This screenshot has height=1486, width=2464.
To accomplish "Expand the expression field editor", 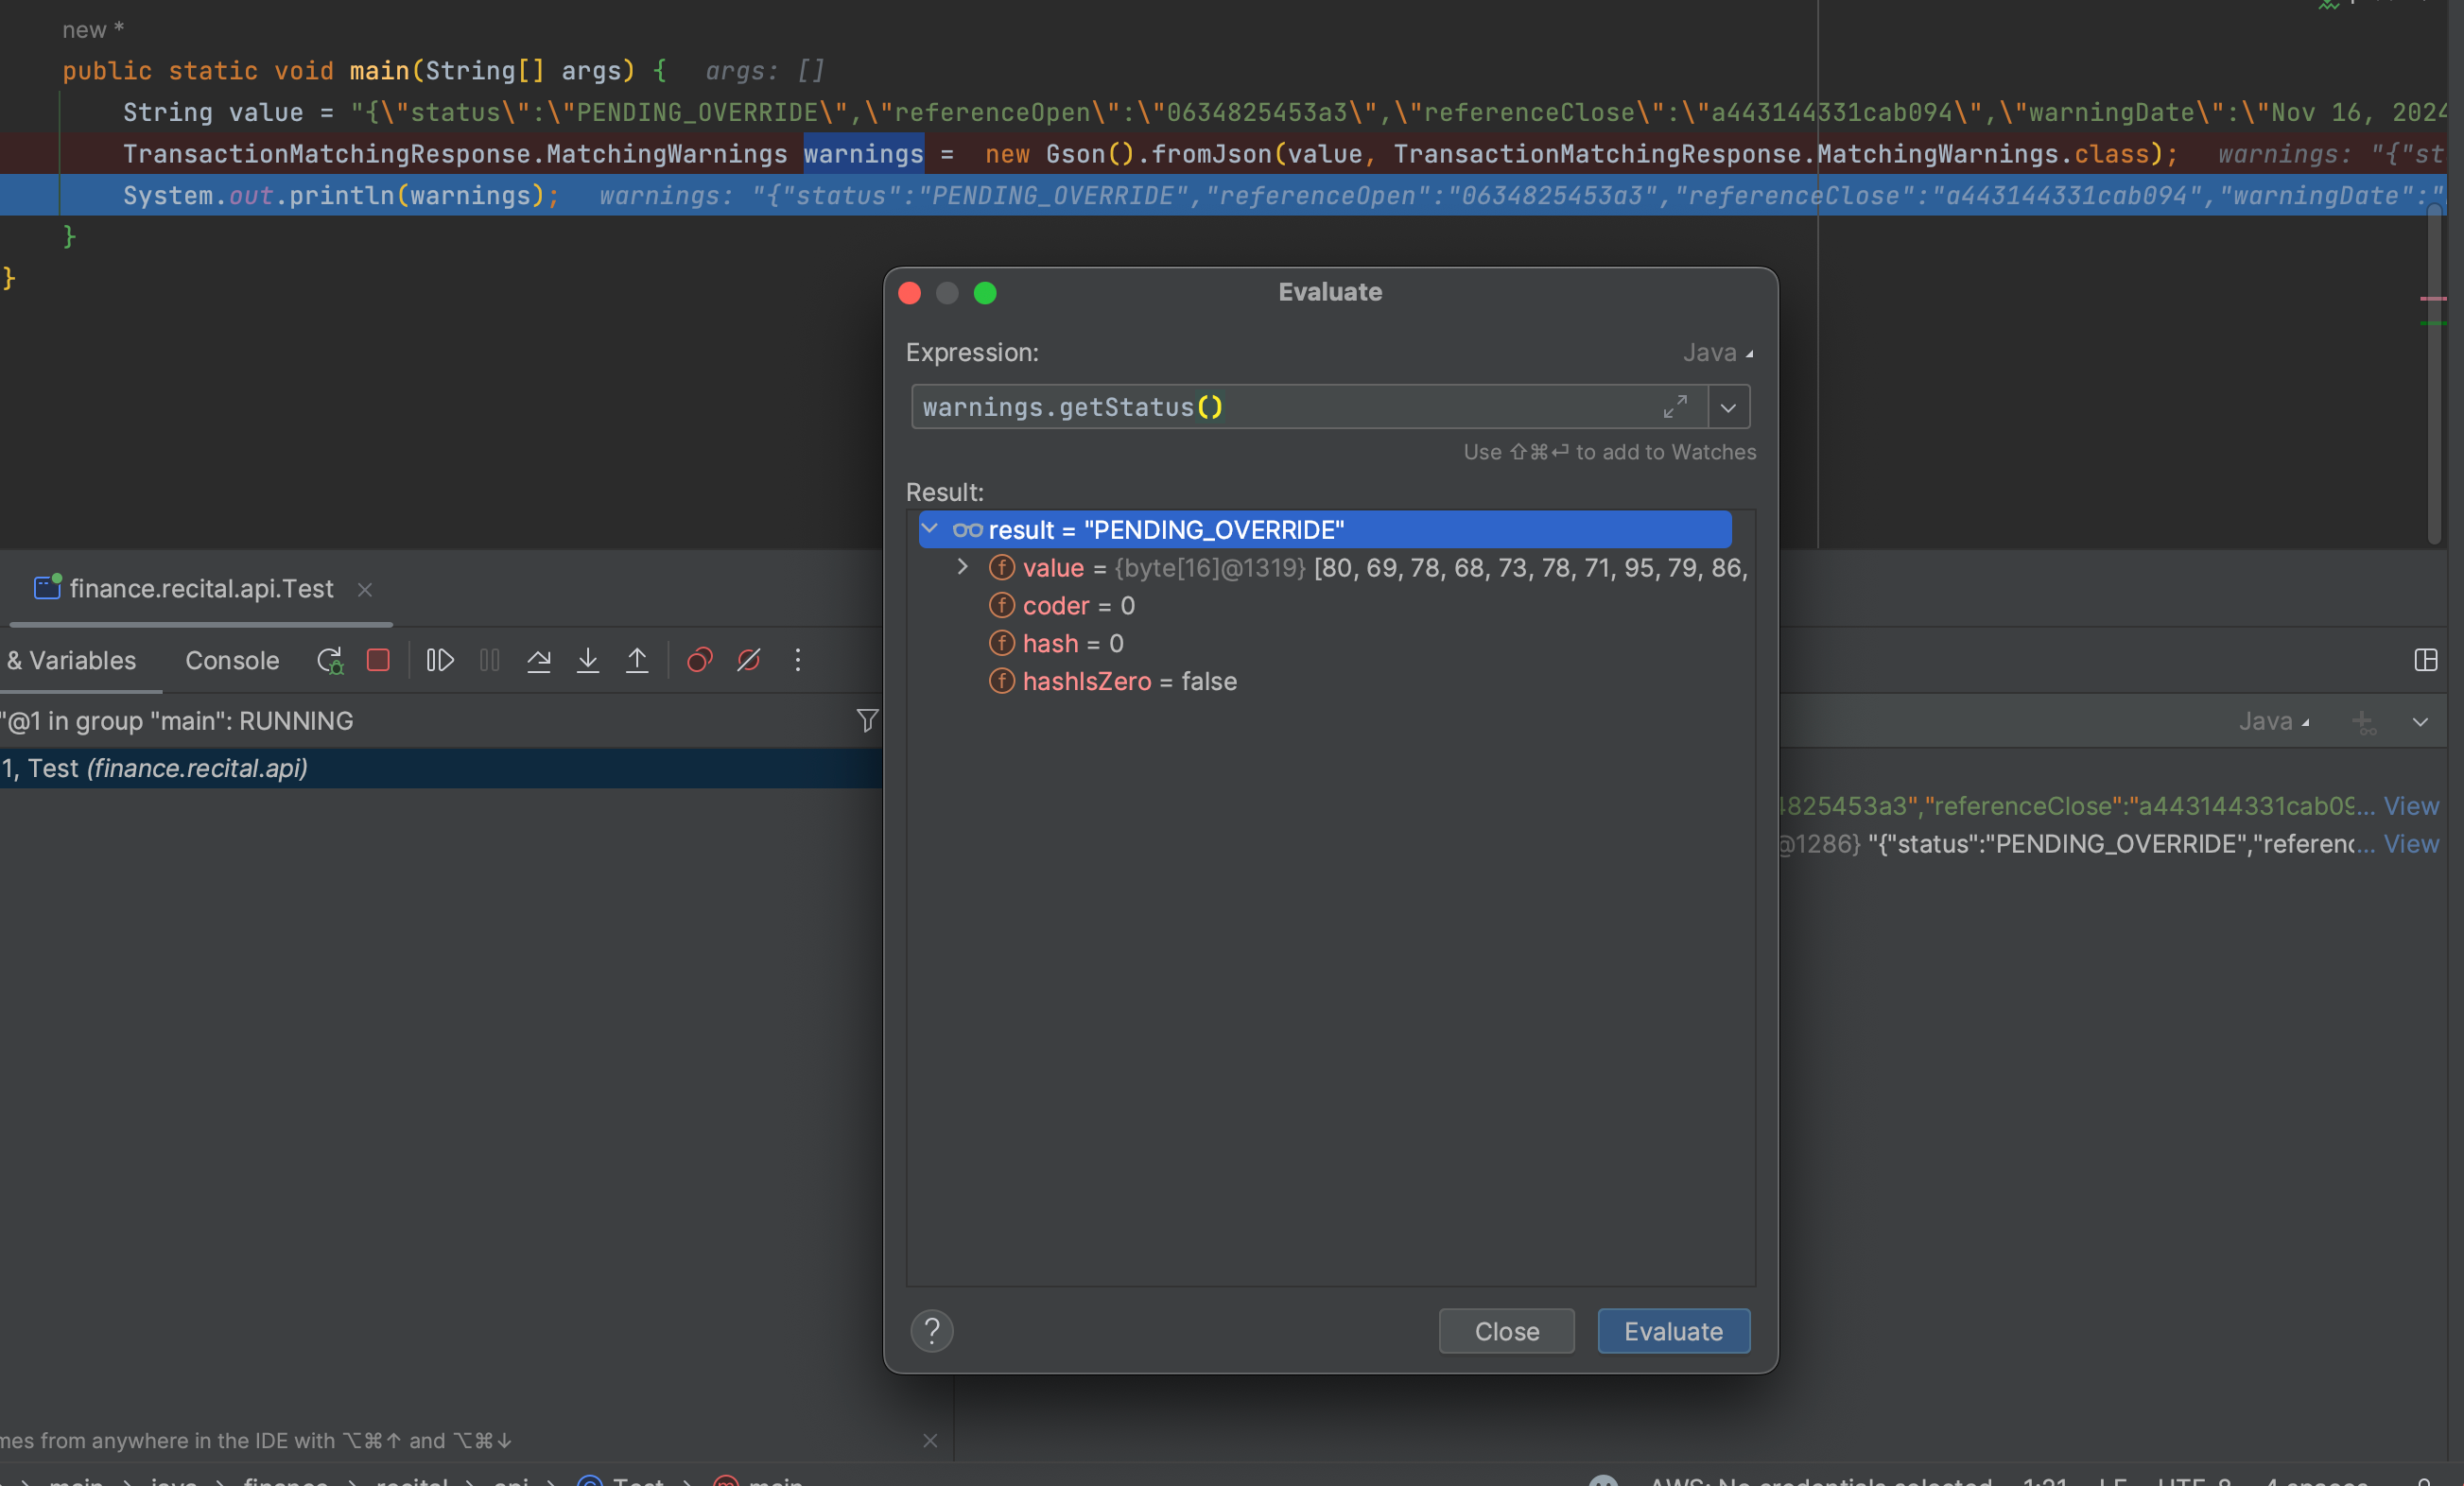I will pyautogui.click(x=1675, y=407).
